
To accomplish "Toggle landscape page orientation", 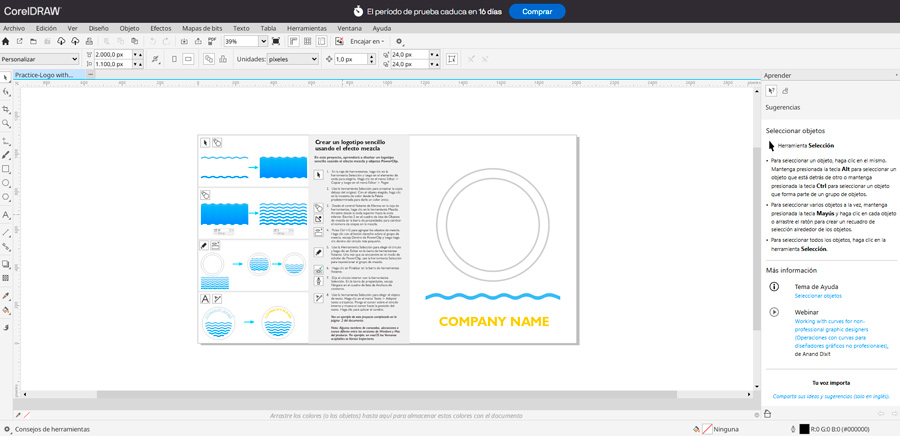I will (190, 59).
